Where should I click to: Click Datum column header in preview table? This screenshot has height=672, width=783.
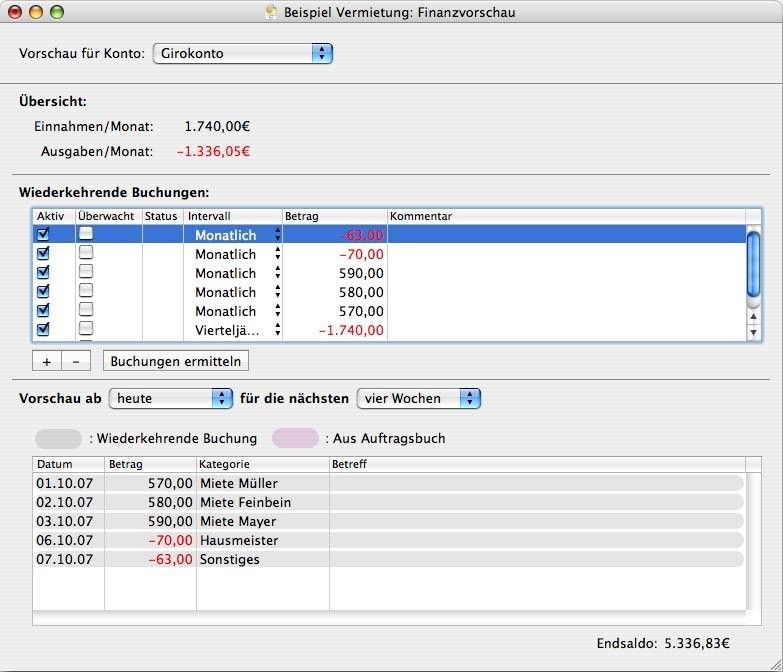(x=68, y=464)
